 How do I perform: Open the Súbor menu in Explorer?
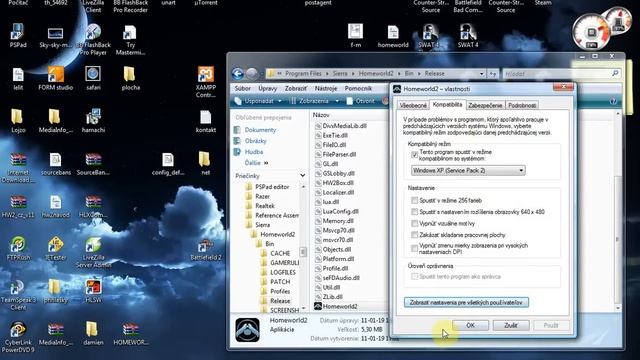(x=242, y=88)
